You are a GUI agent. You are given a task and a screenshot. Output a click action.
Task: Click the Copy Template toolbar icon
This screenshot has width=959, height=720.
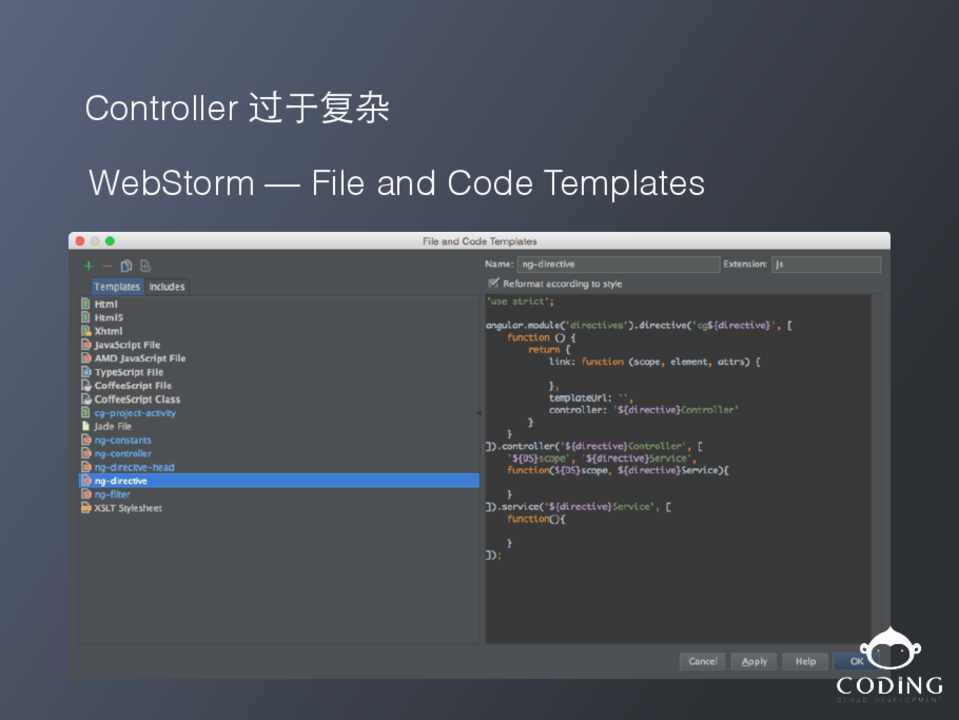[x=126, y=266]
